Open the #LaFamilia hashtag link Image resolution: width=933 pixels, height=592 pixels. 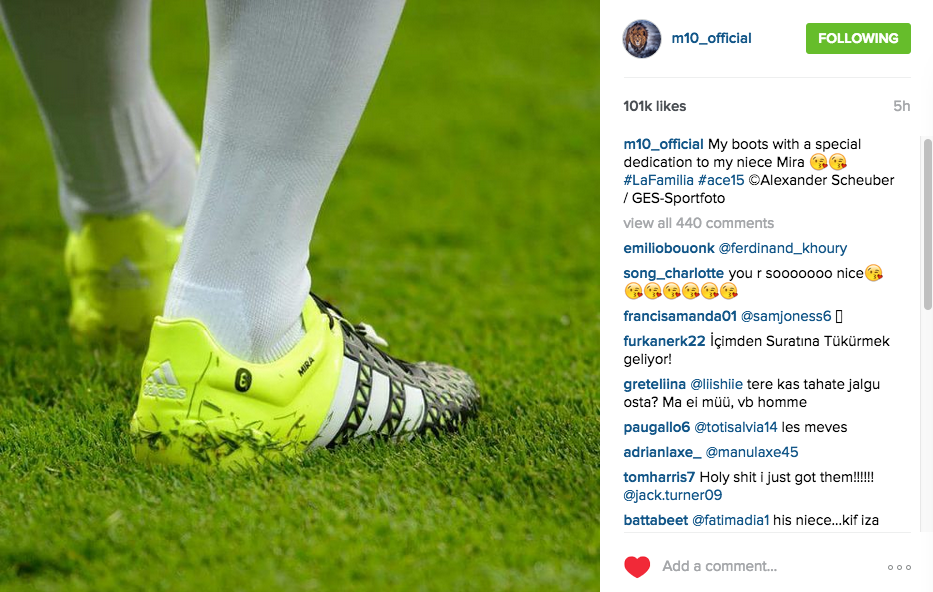(x=658, y=180)
